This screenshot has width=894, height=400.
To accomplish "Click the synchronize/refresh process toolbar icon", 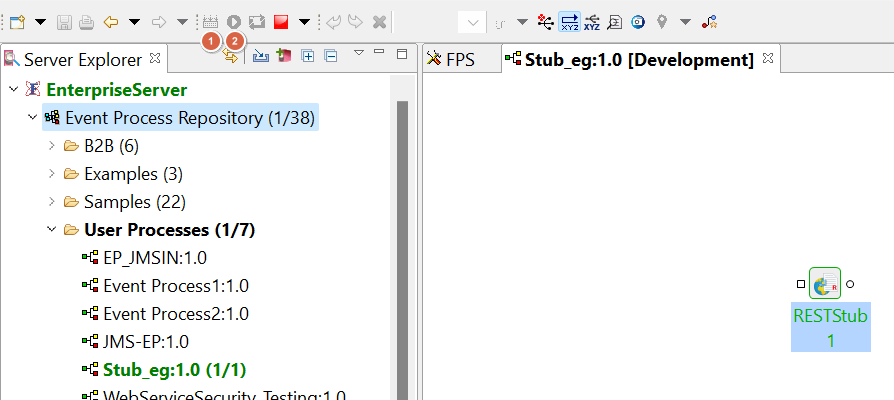I will click(x=257, y=21).
